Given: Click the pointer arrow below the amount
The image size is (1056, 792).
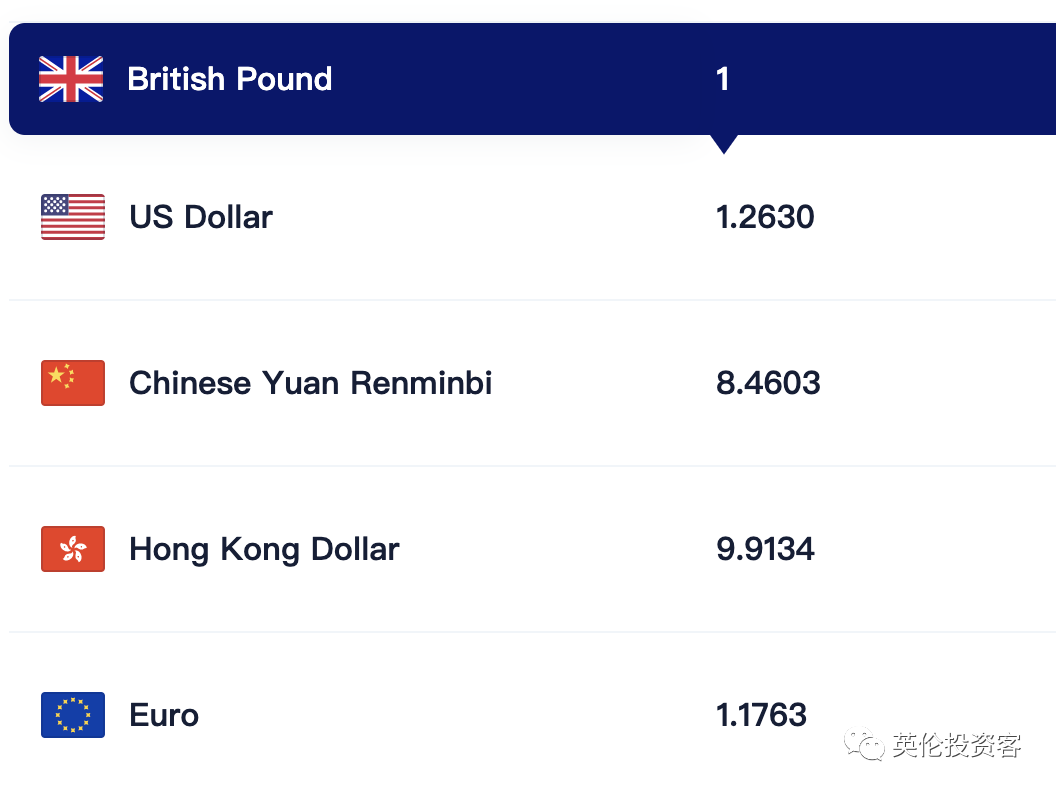Looking at the screenshot, I should click(x=724, y=144).
